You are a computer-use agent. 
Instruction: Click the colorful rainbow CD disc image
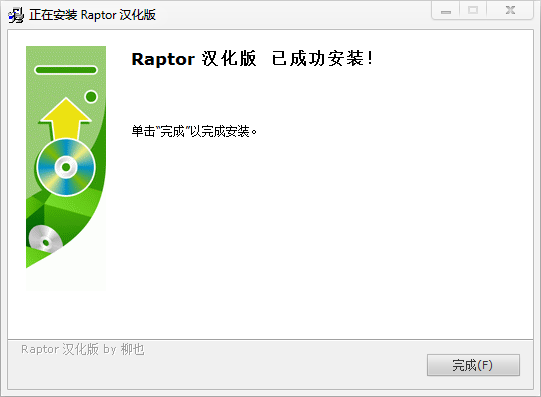pos(66,167)
